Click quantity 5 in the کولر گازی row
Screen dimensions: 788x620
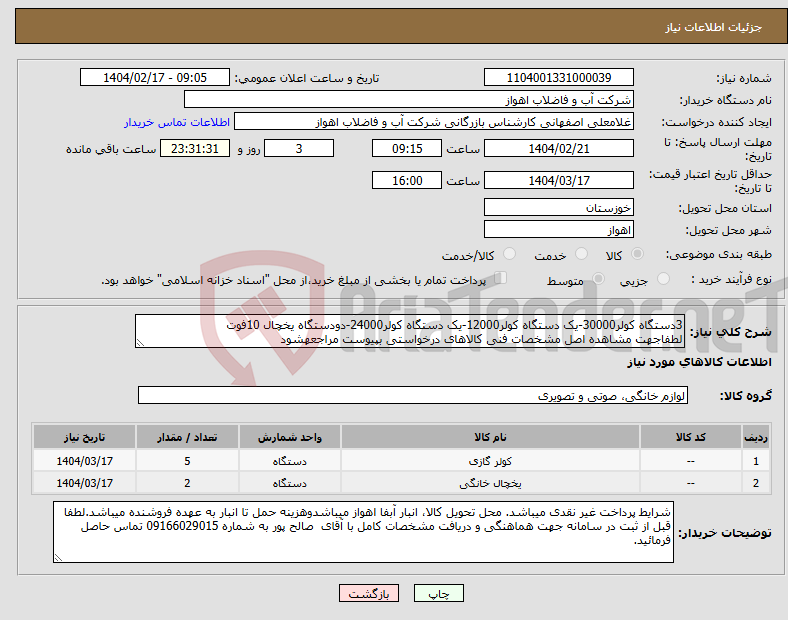[x=187, y=461]
